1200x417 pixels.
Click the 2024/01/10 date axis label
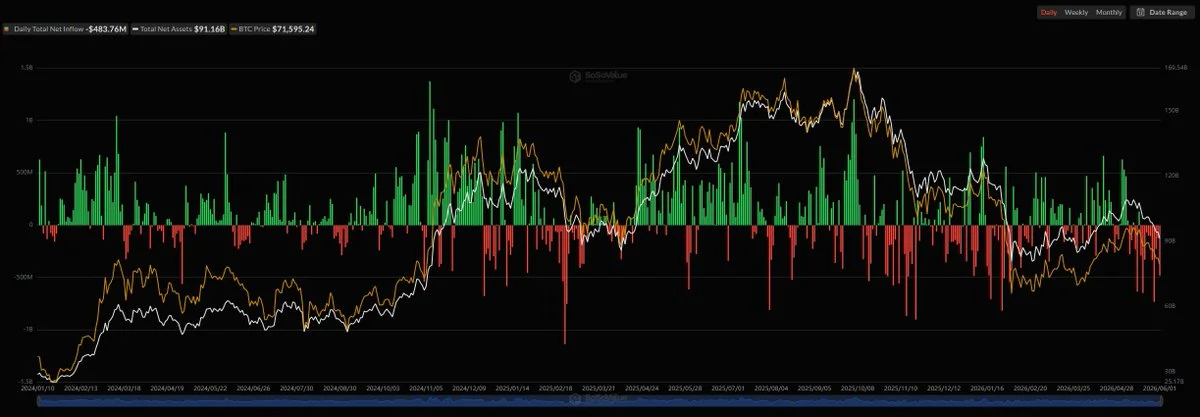click(x=38, y=387)
